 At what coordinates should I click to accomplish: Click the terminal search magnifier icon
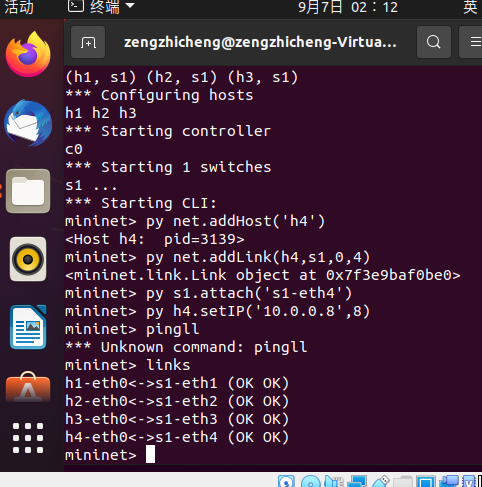pyautogui.click(x=434, y=42)
